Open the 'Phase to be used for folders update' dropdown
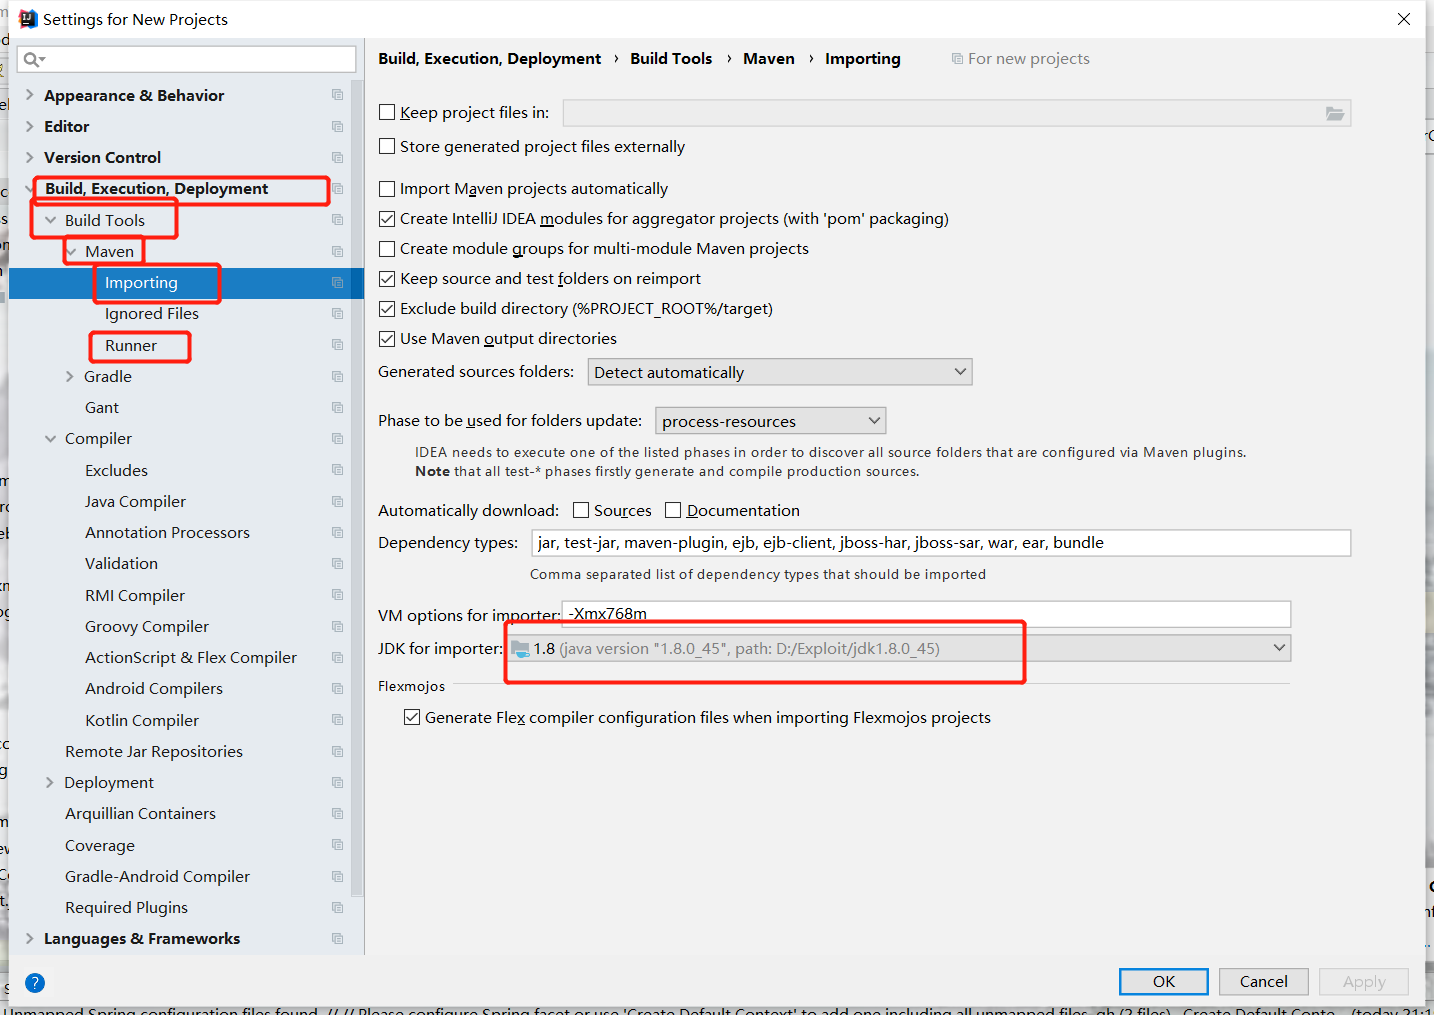The image size is (1434, 1015). (x=770, y=421)
